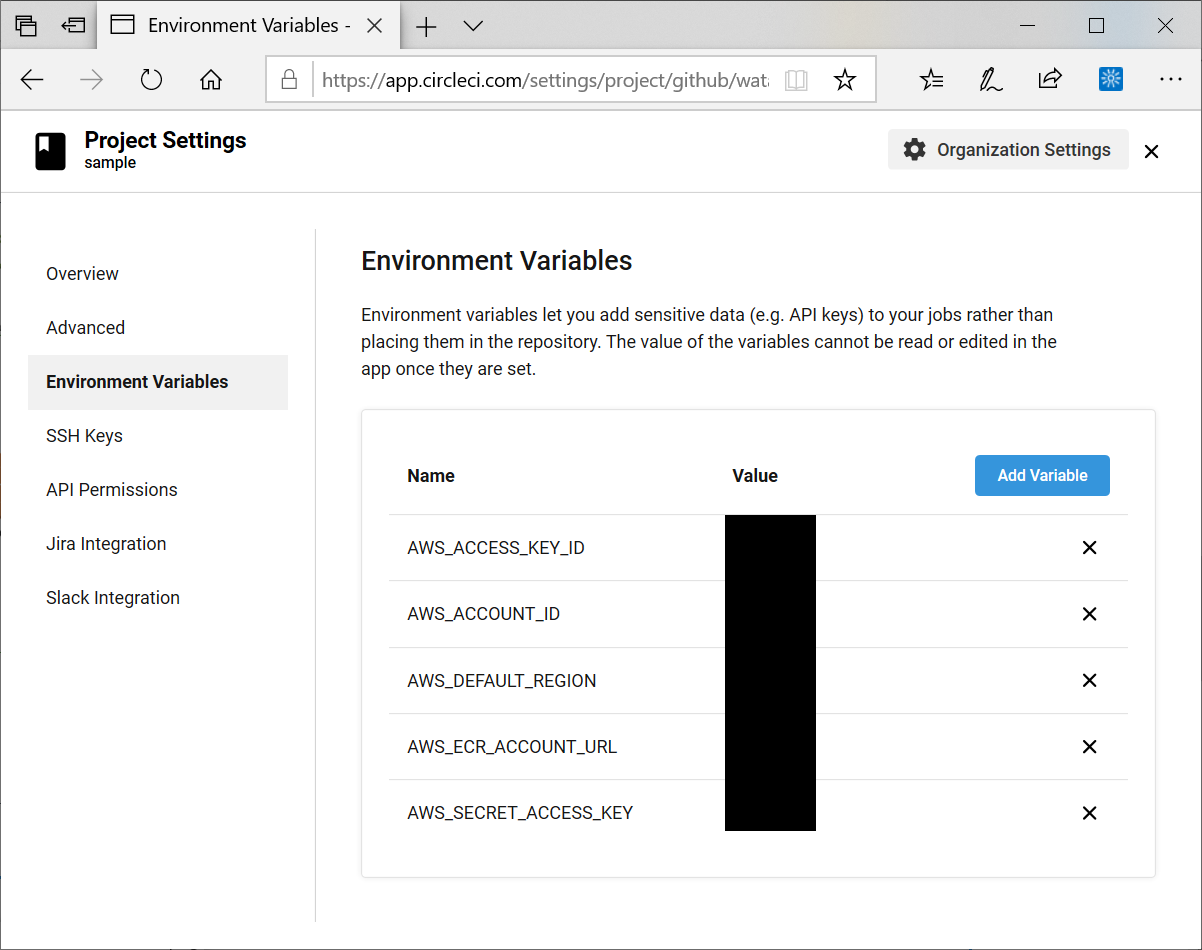Focus the browser address bar
The width and height of the screenshot is (1202, 950).
(545, 80)
